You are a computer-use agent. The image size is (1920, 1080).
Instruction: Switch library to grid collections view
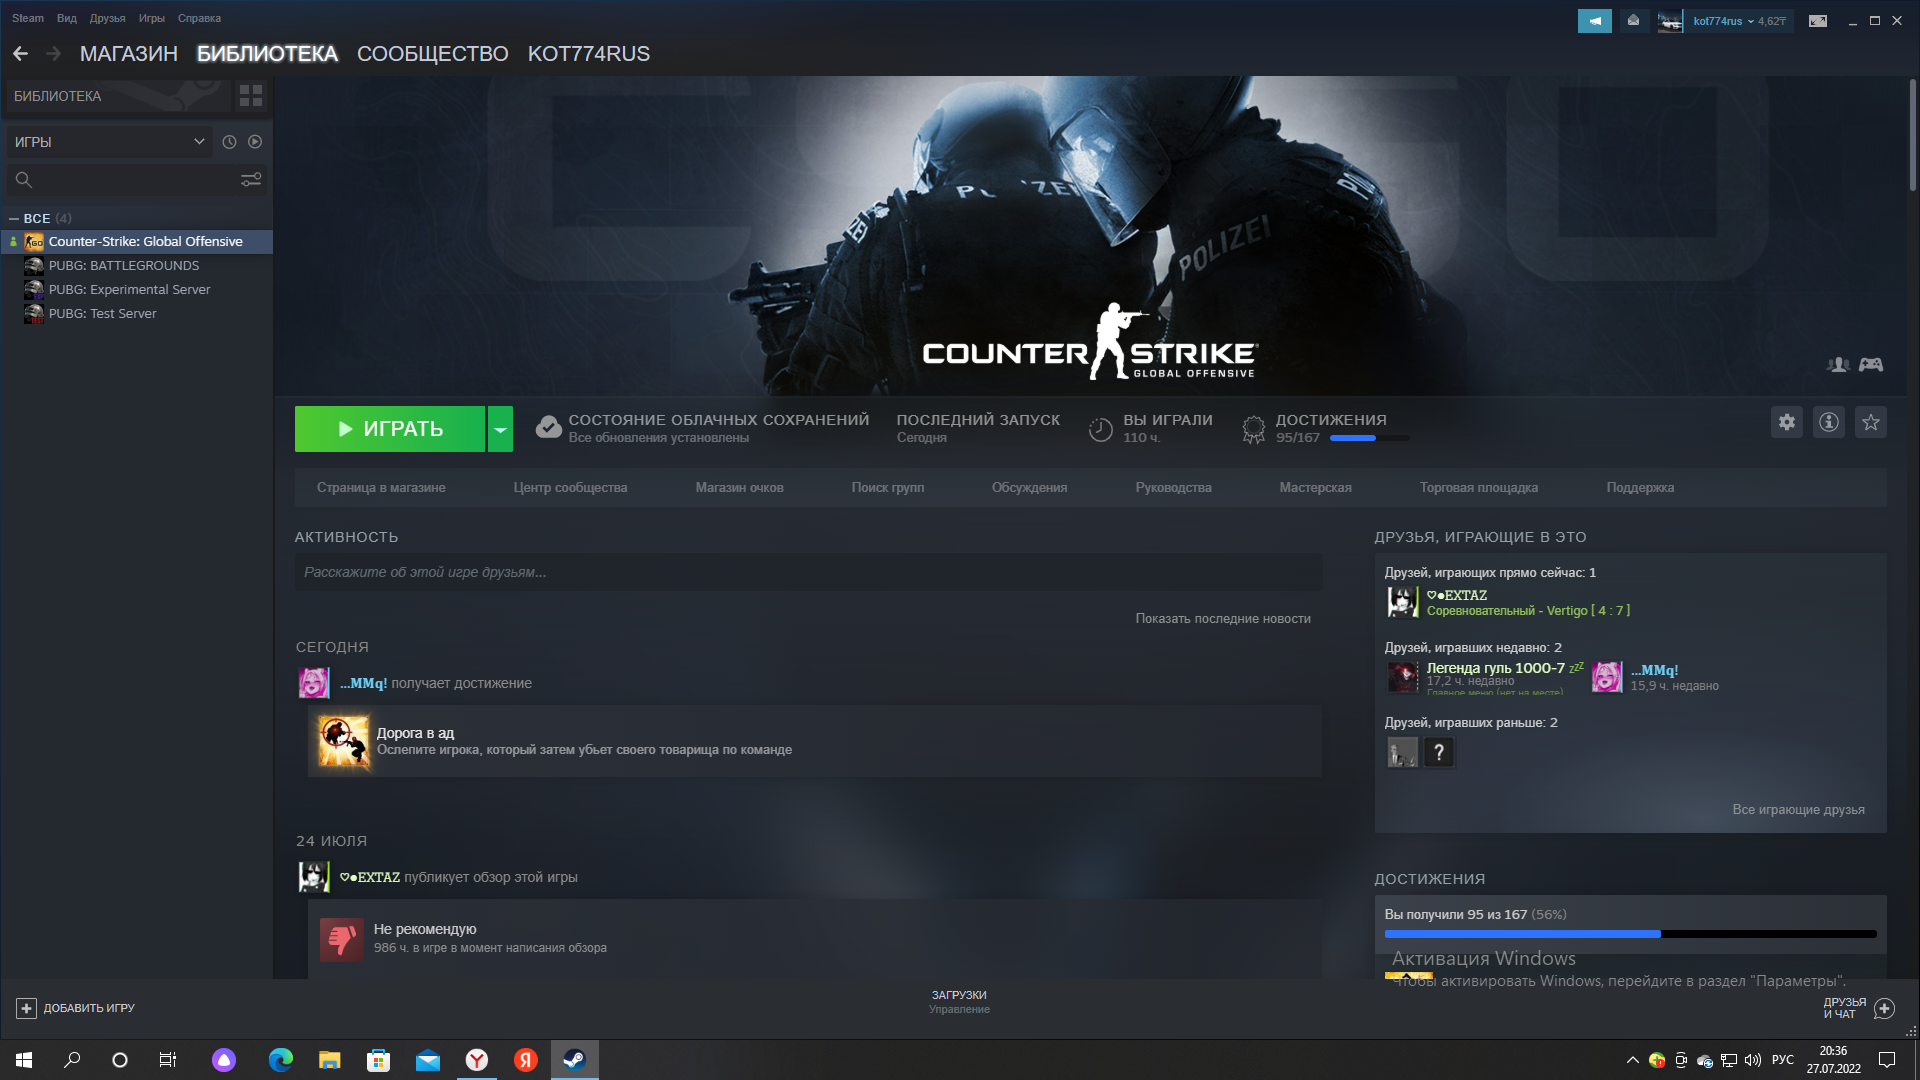coord(251,96)
